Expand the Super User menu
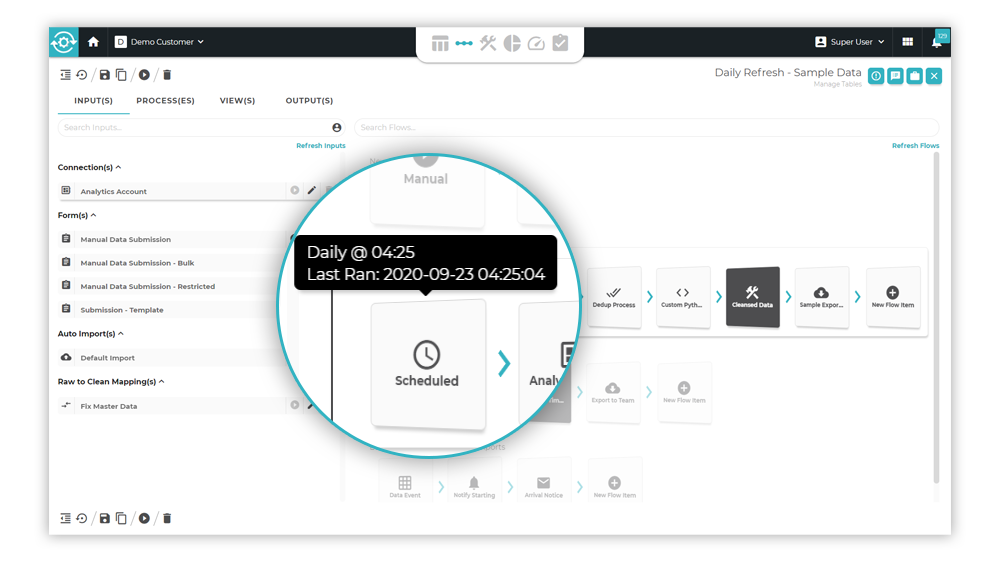Viewport: 1000px width, 562px height. (x=850, y=42)
